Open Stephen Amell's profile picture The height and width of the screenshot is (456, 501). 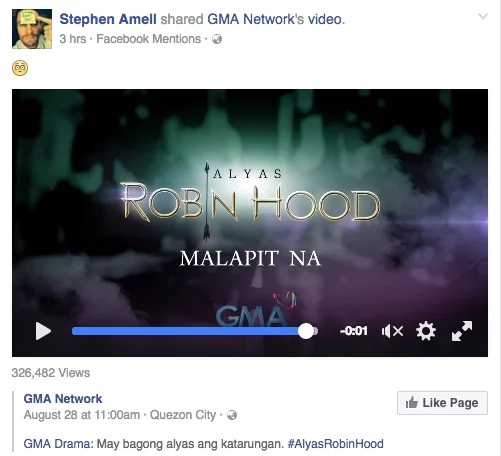32,29
